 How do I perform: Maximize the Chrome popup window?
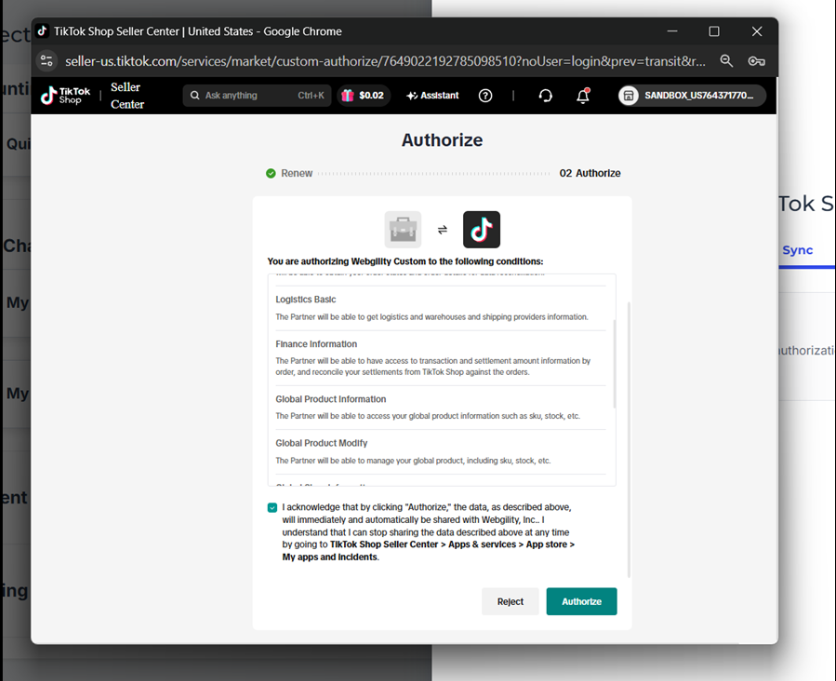point(714,31)
